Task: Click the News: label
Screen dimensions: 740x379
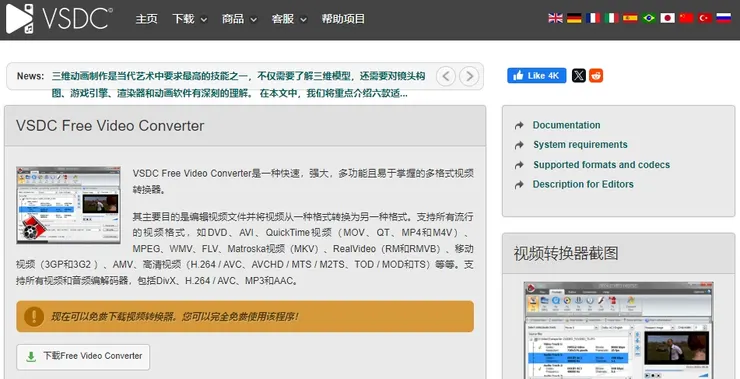Action: tap(30, 76)
